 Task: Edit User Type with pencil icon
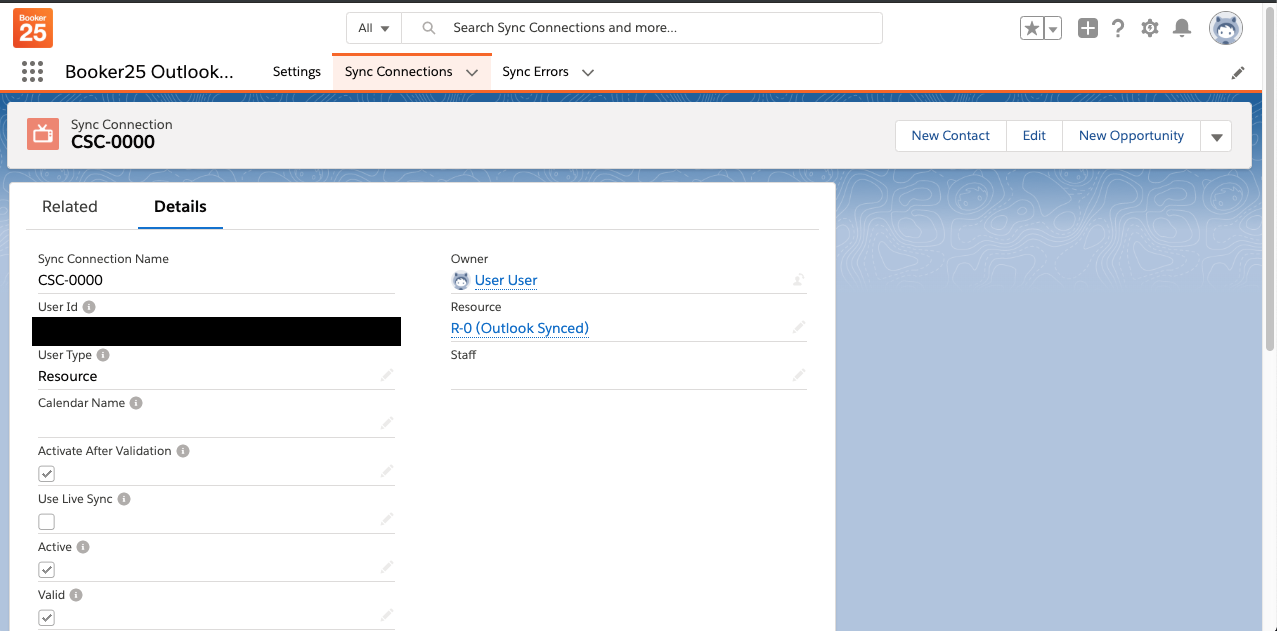coord(387,375)
